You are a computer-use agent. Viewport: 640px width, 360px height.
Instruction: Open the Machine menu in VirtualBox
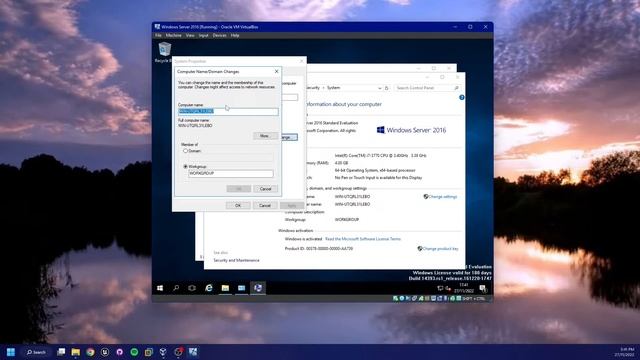173,36
